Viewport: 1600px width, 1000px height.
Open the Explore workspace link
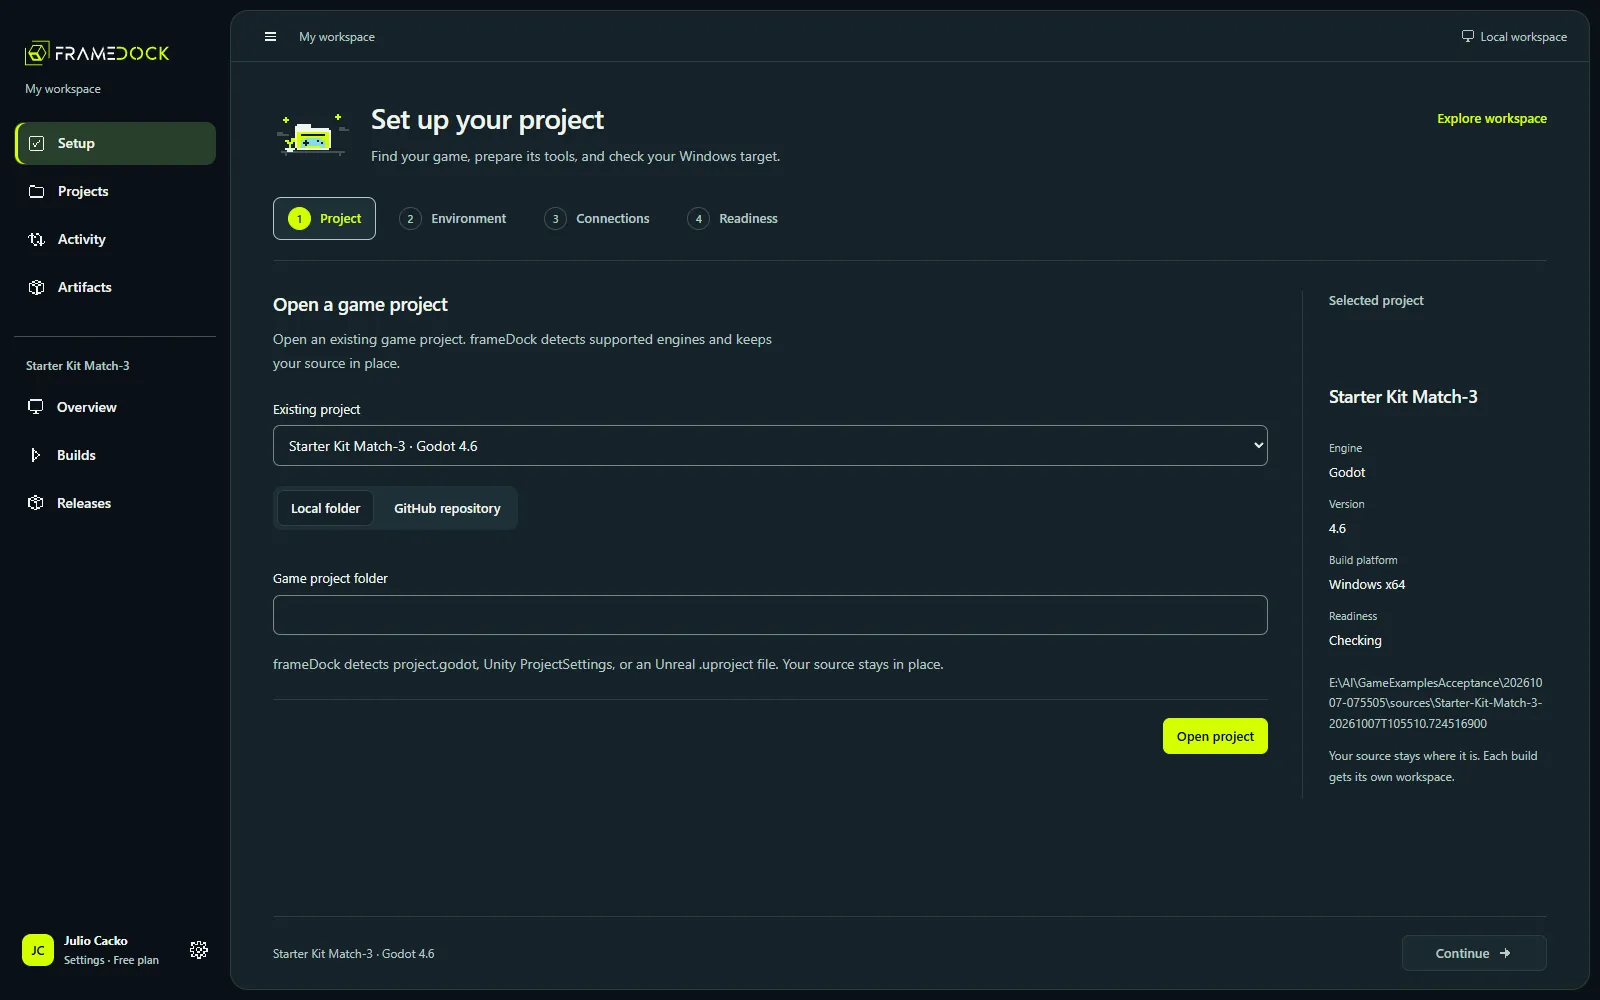[x=1492, y=118]
